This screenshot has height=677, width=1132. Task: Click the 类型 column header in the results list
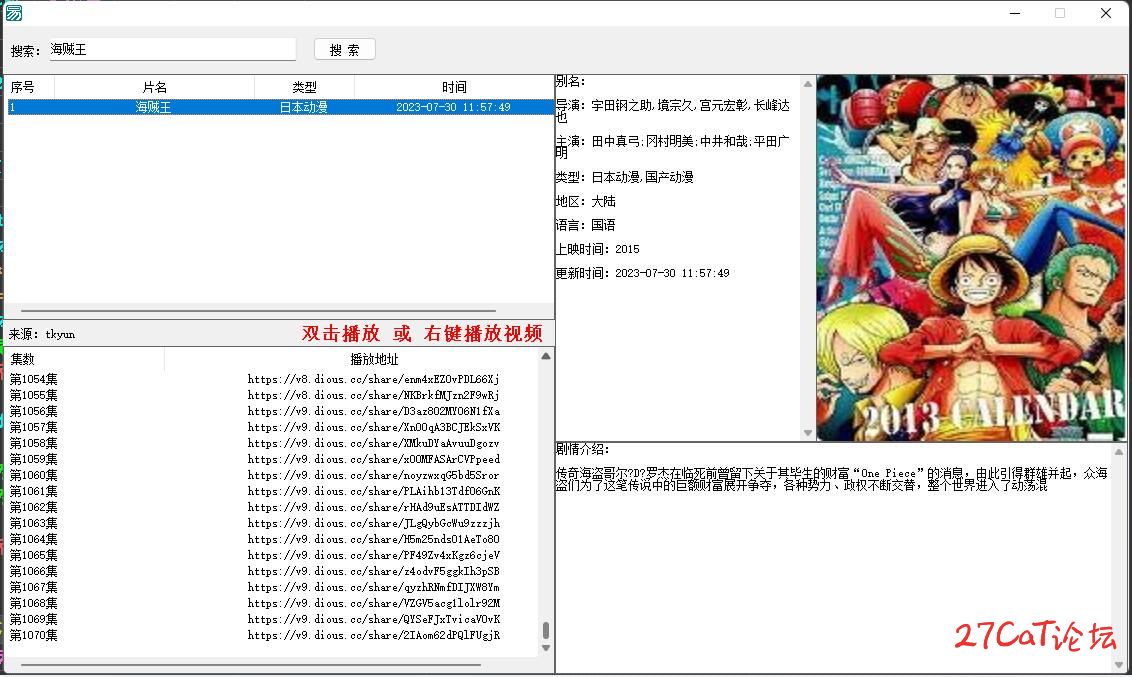pos(304,87)
